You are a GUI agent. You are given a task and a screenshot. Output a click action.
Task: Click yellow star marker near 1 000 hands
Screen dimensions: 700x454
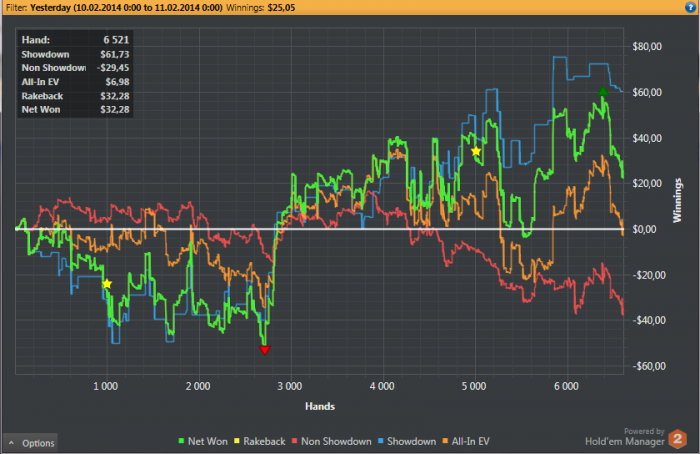click(107, 284)
